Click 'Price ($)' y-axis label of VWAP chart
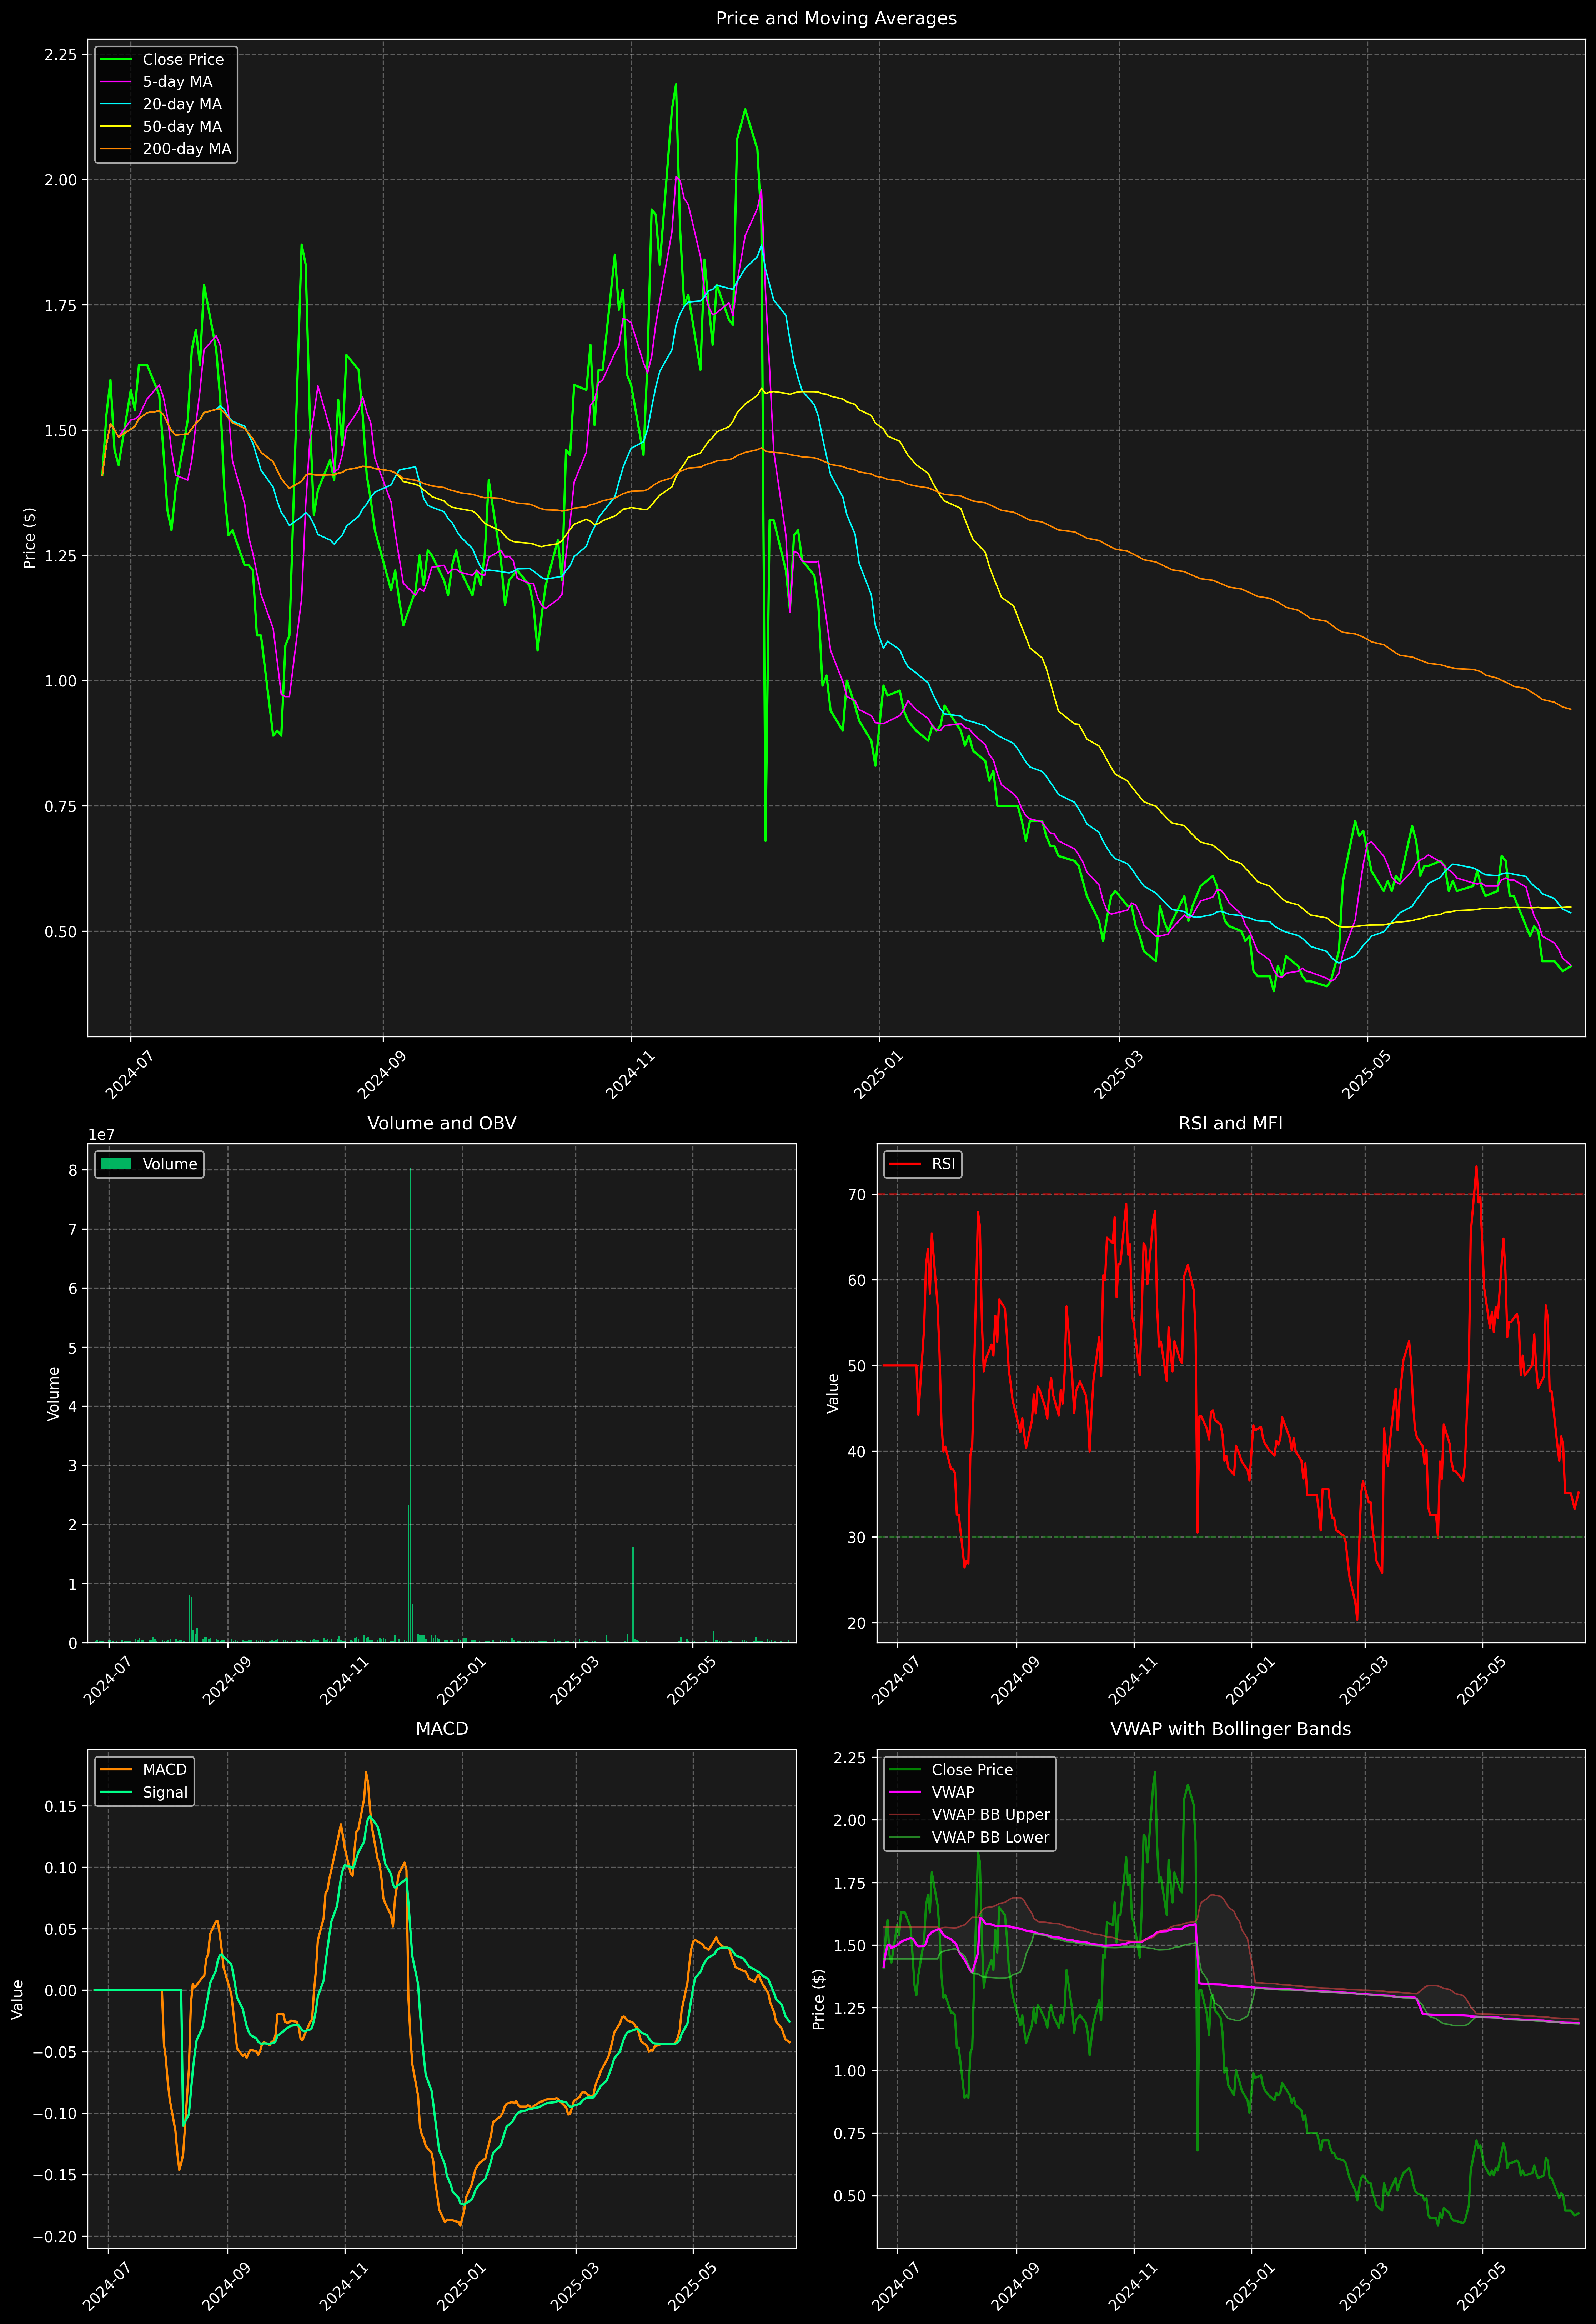1596x2324 pixels. pos(819,1999)
